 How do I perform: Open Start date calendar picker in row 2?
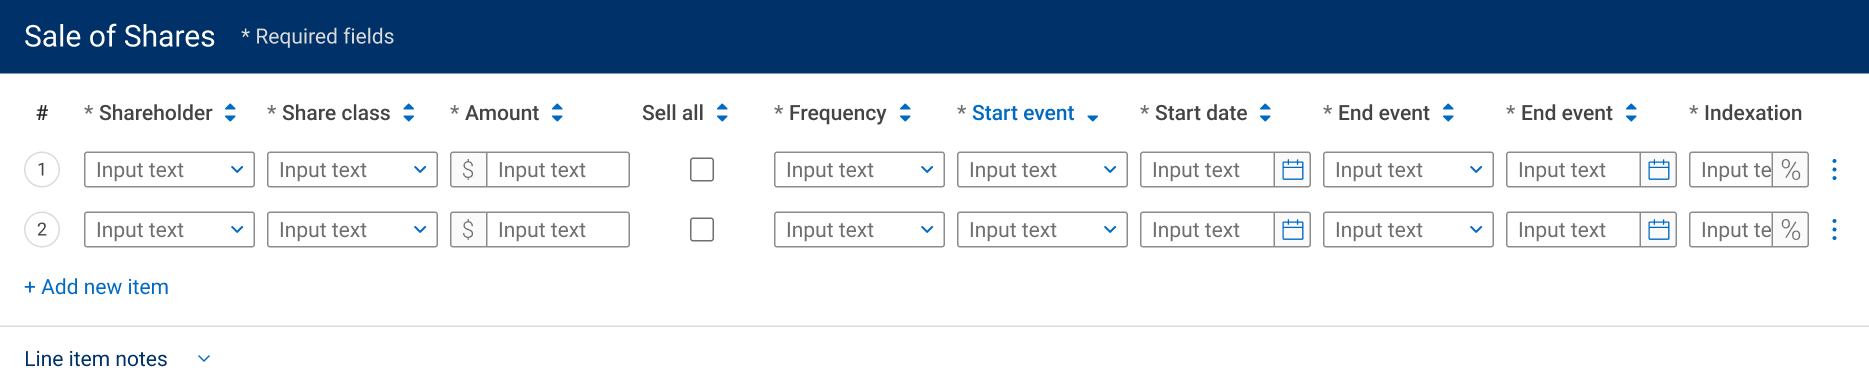click(x=1292, y=230)
